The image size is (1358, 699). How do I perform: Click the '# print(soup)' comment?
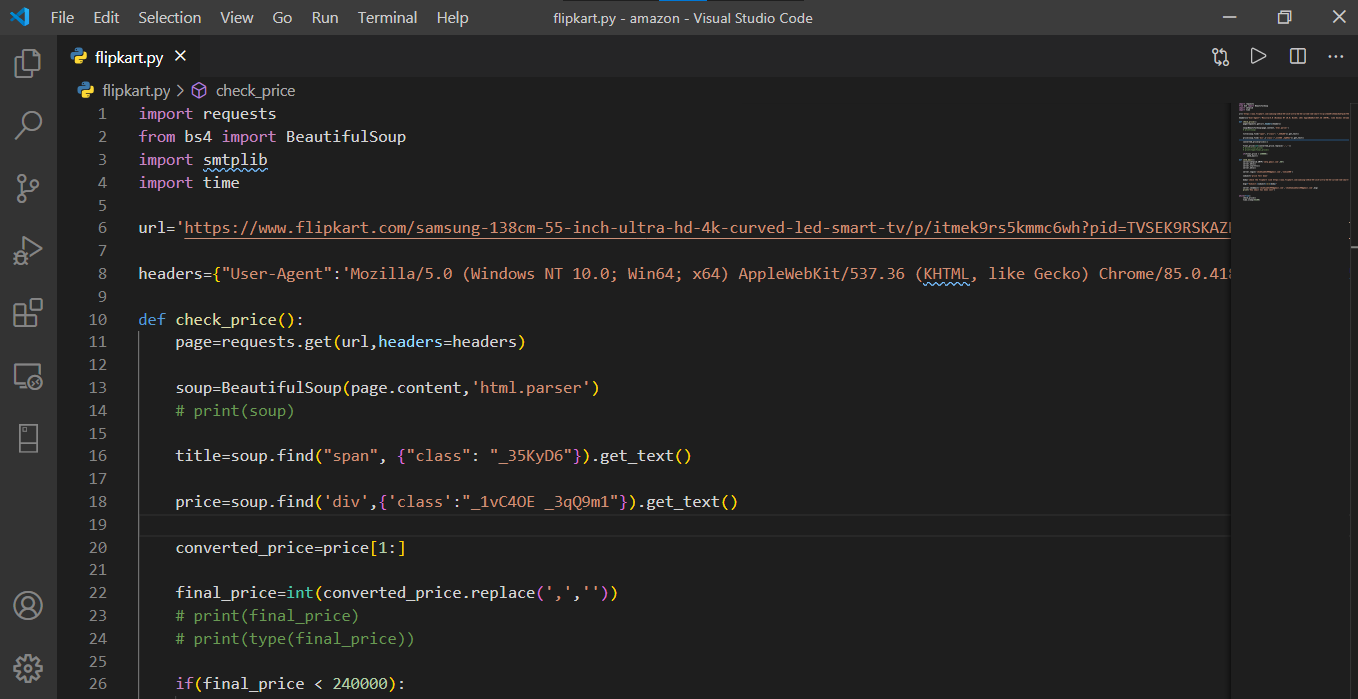(235, 411)
